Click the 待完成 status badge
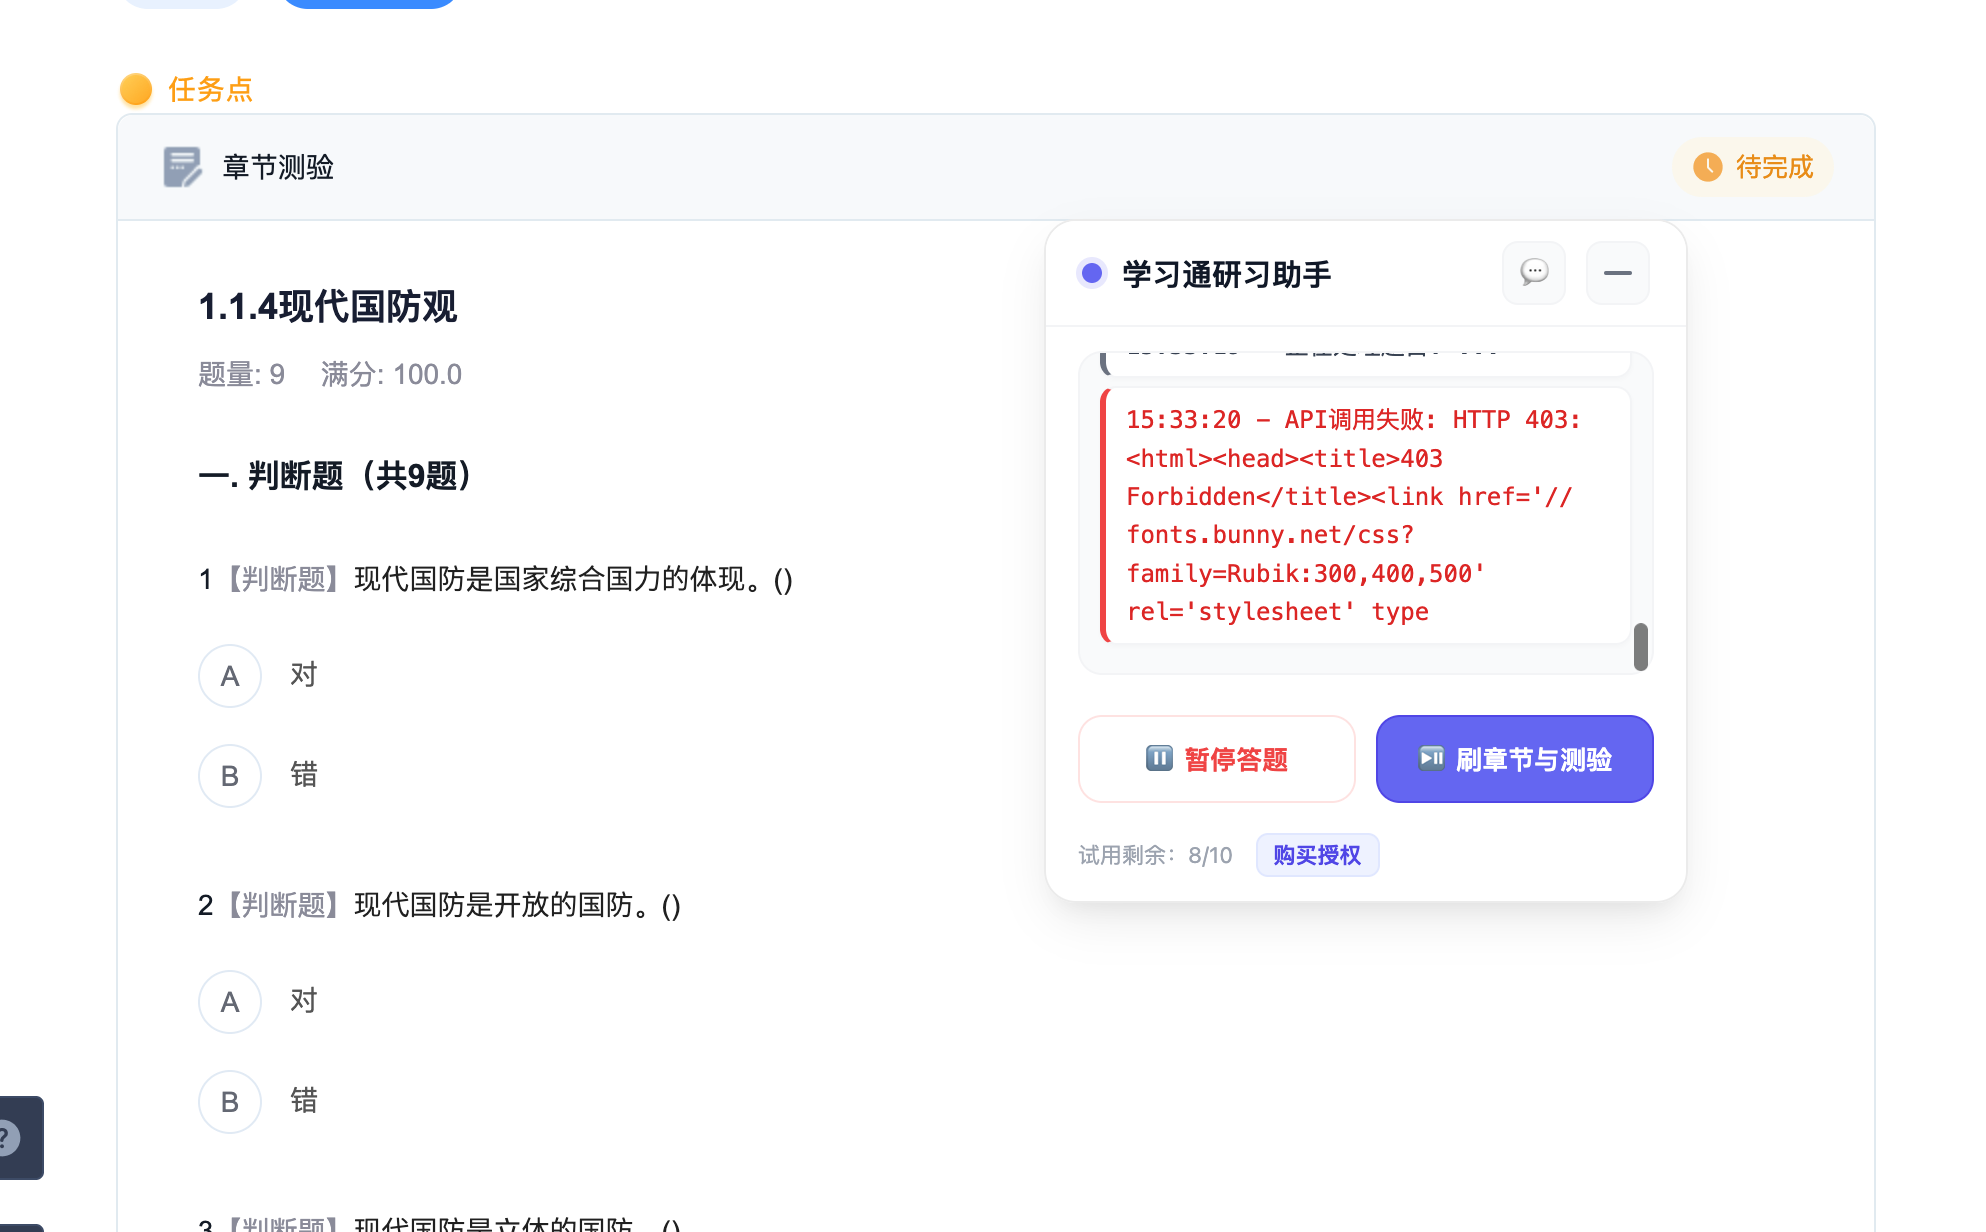The image size is (1986, 1232). pyautogui.click(x=1754, y=167)
